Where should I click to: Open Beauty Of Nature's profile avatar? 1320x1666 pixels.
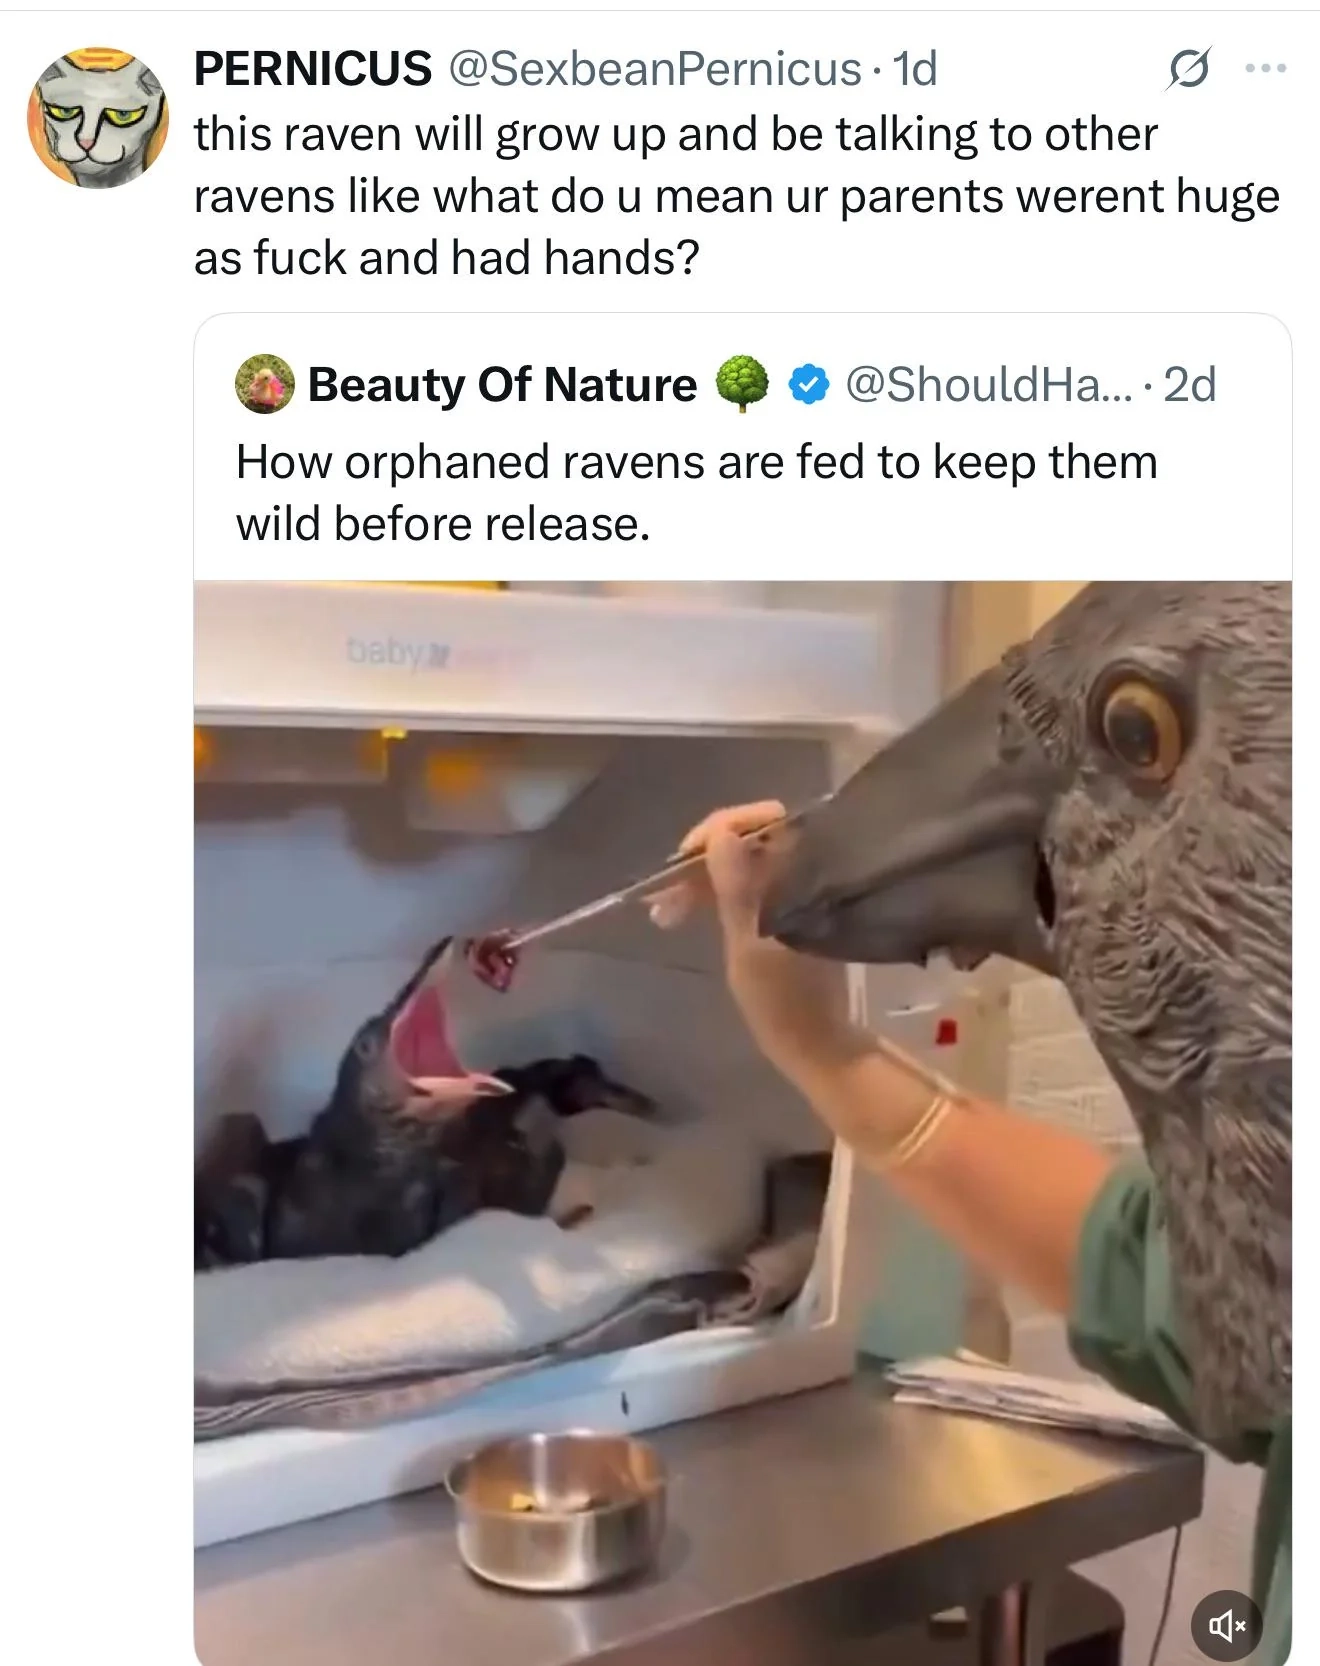262,386
